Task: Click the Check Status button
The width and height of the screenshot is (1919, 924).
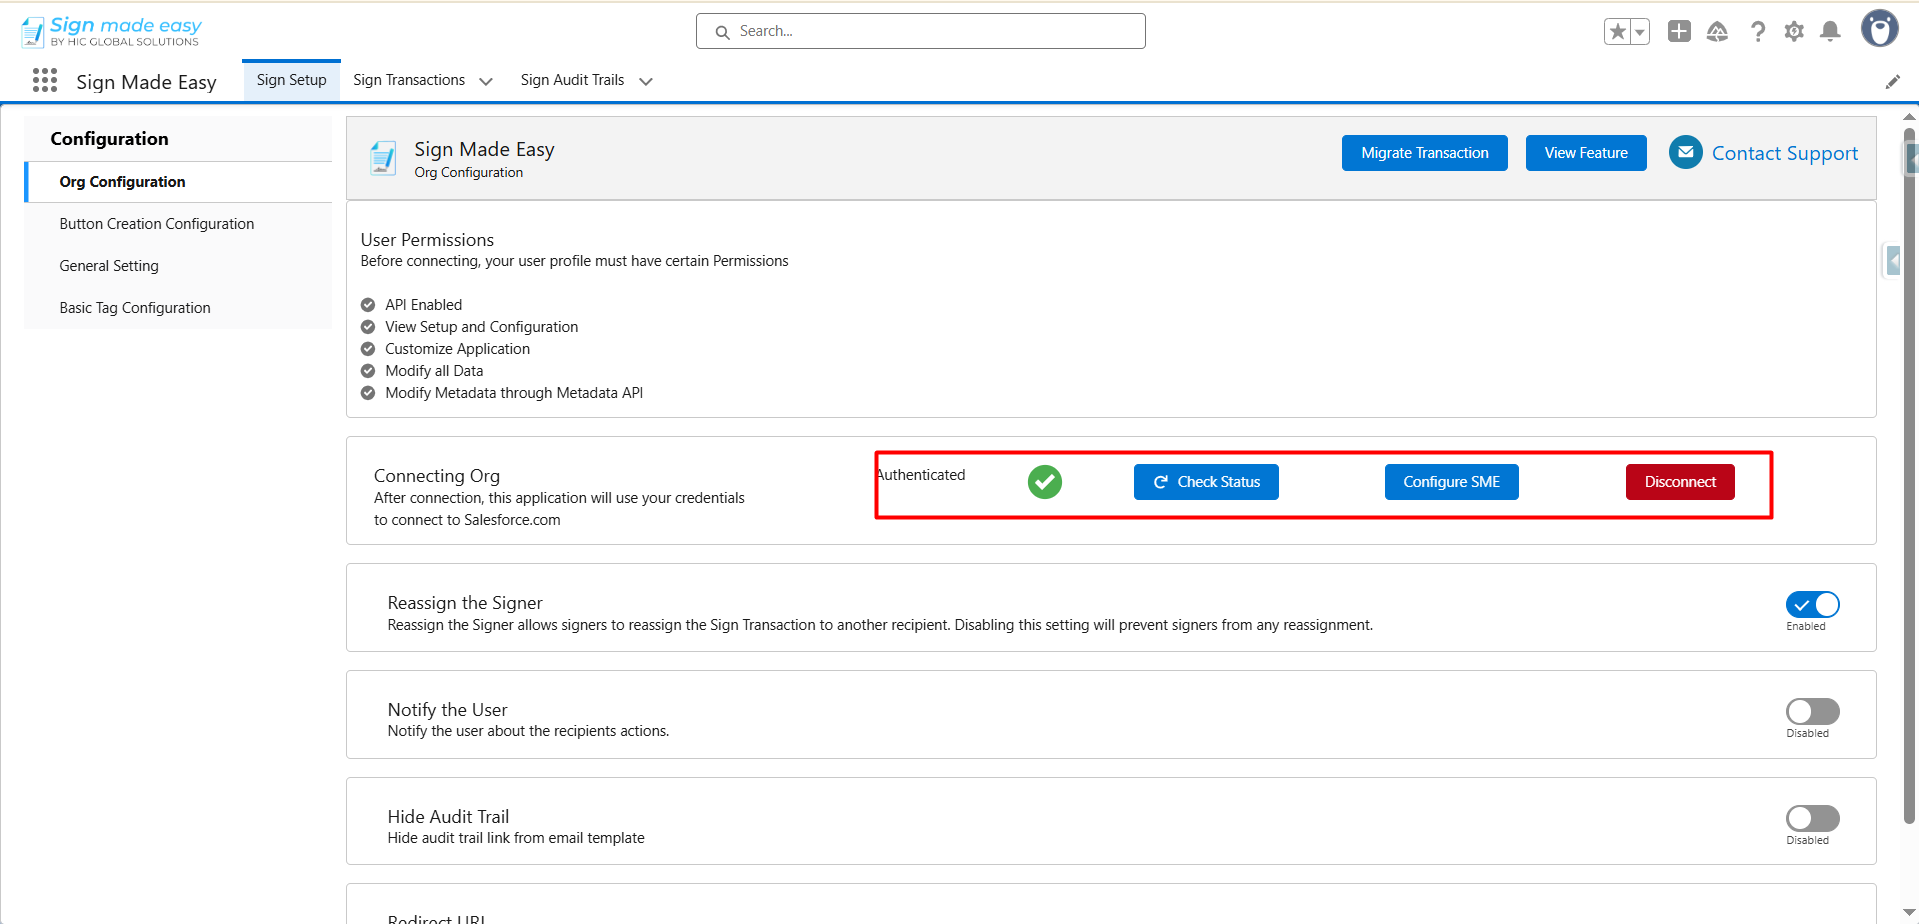Action: click(x=1206, y=482)
